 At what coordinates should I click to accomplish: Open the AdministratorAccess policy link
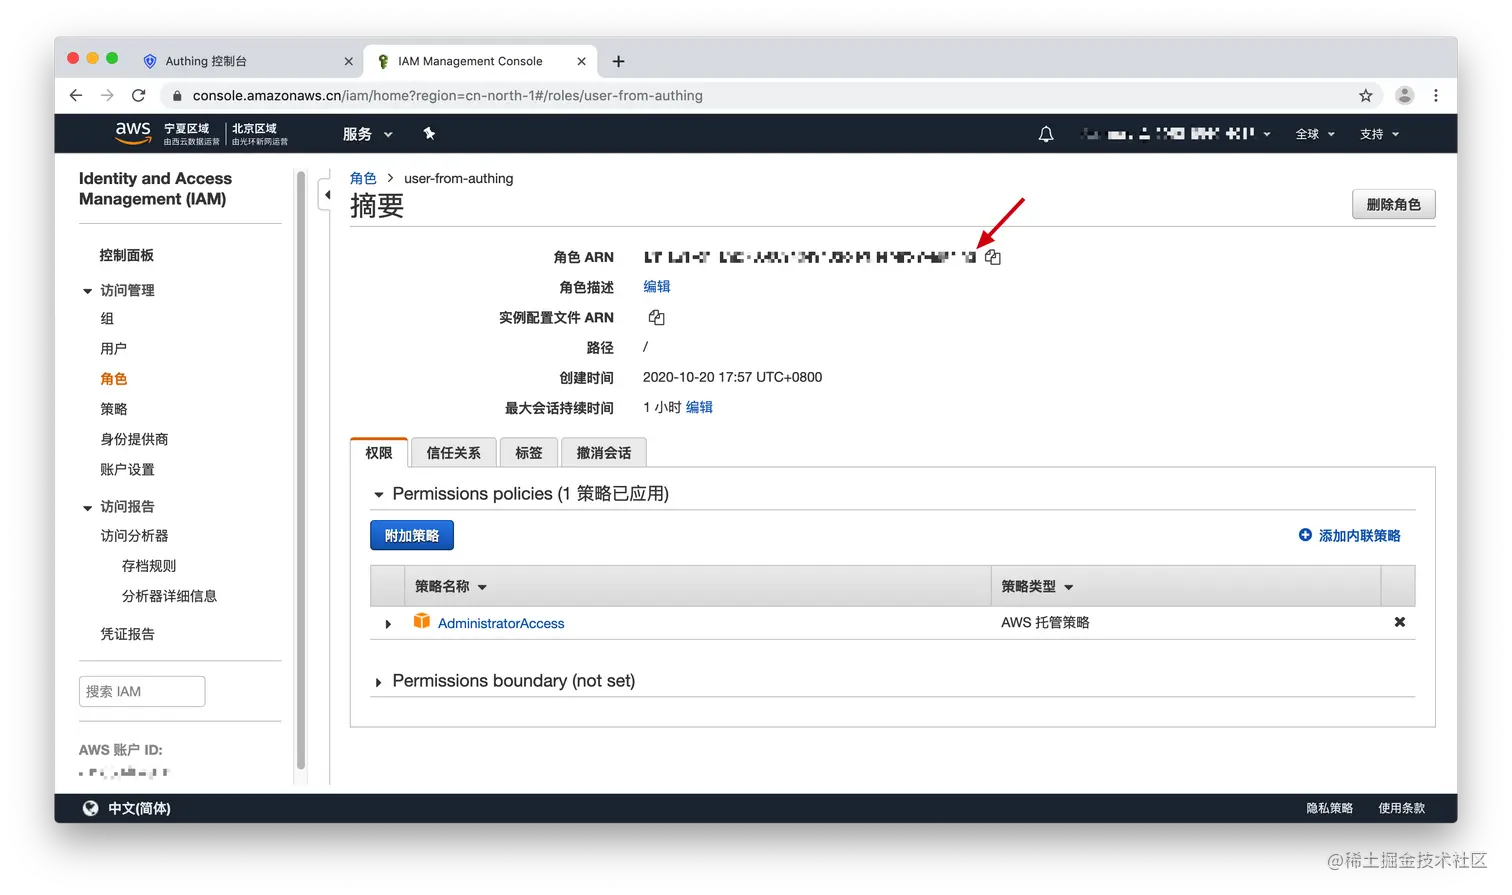click(501, 623)
